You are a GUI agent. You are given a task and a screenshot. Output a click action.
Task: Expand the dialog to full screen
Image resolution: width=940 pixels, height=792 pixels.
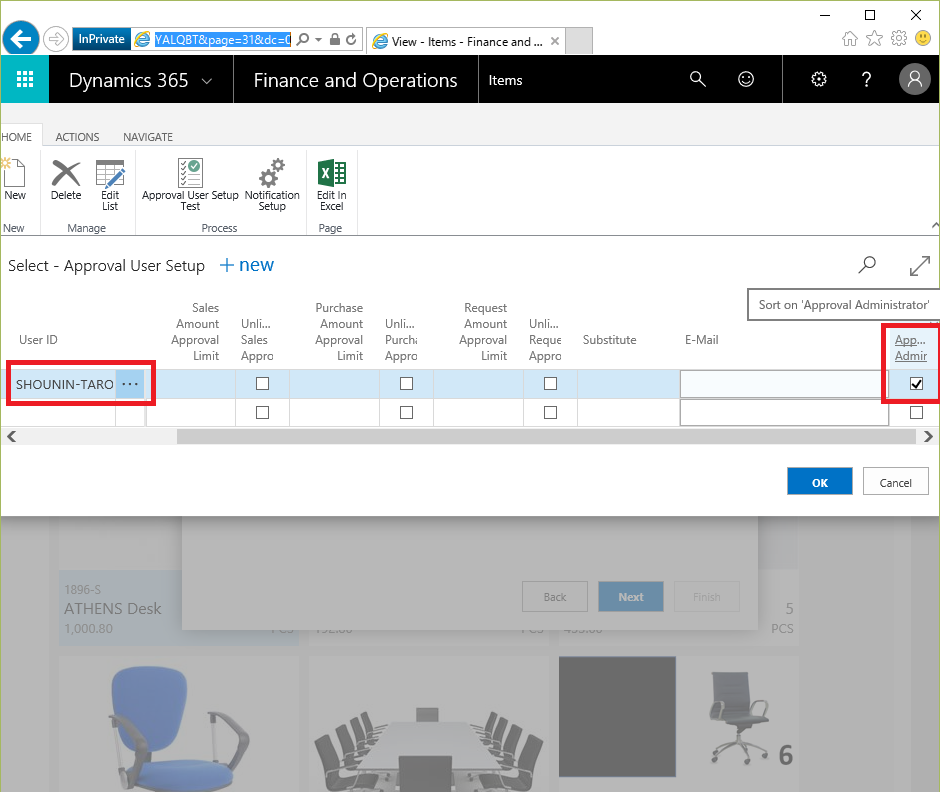(x=920, y=266)
